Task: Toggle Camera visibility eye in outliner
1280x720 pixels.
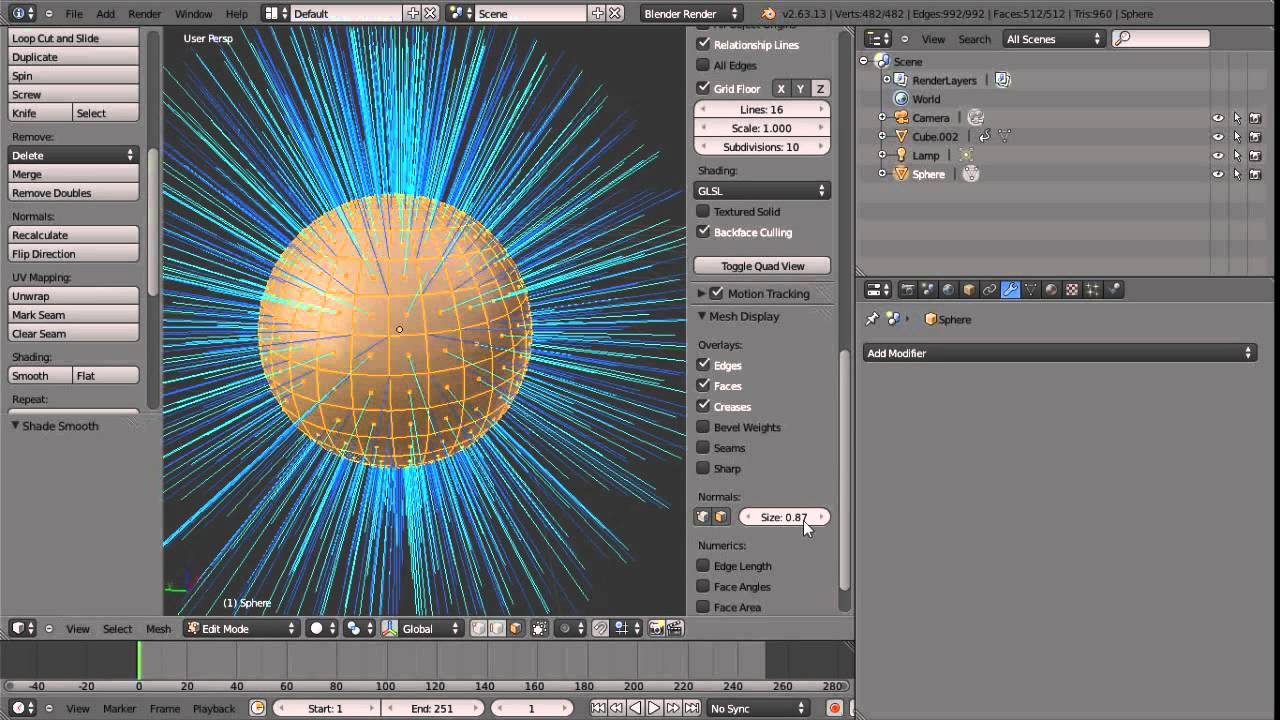Action: point(1218,118)
